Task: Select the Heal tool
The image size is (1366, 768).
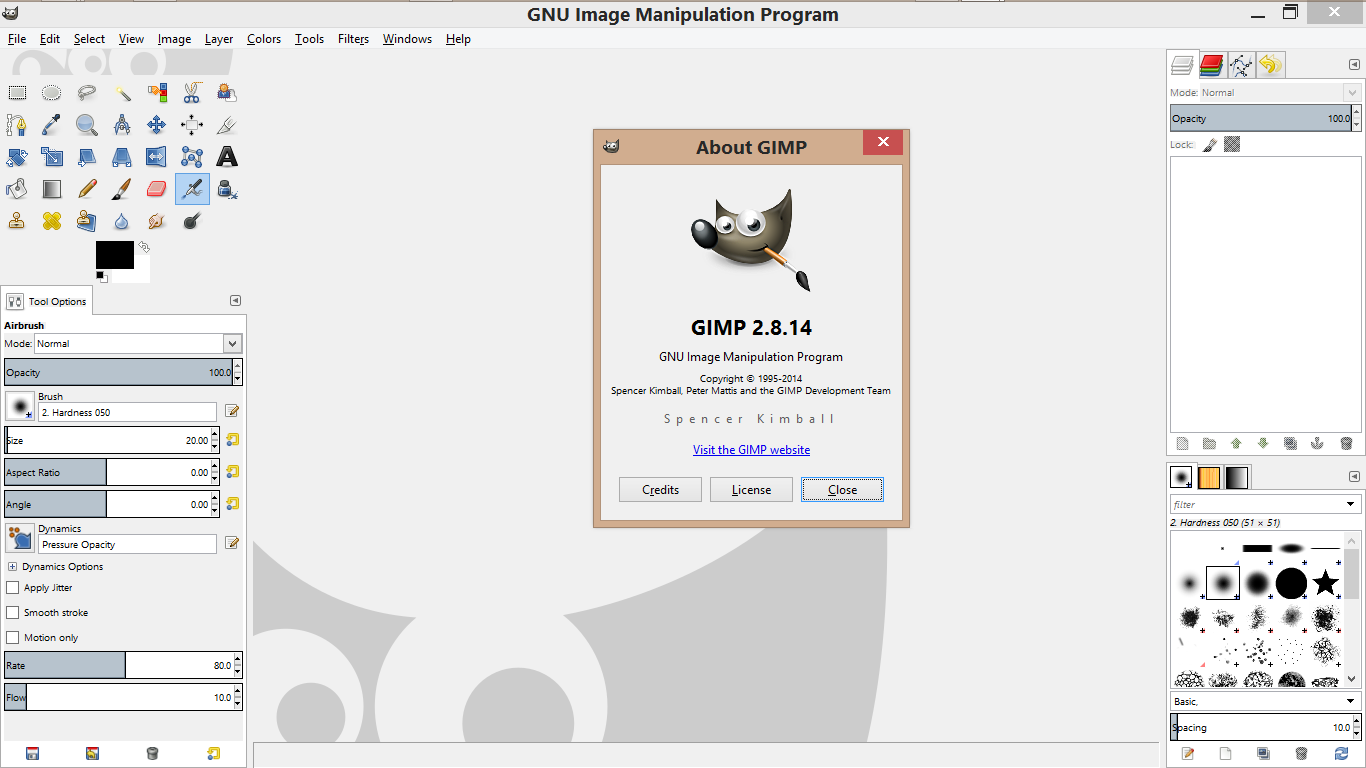Action: tap(52, 221)
